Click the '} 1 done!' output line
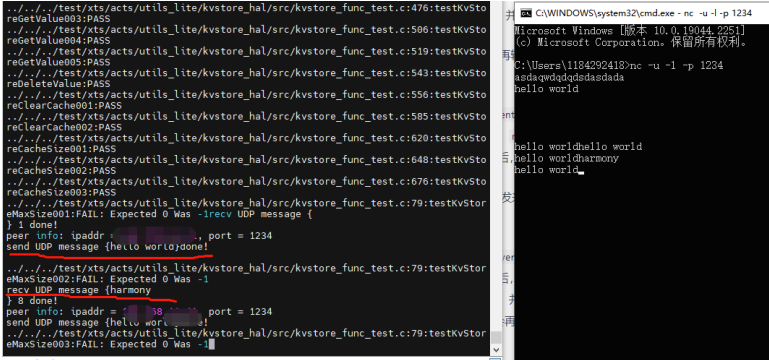This screenshot has width=769, height=360. [32, 225]
